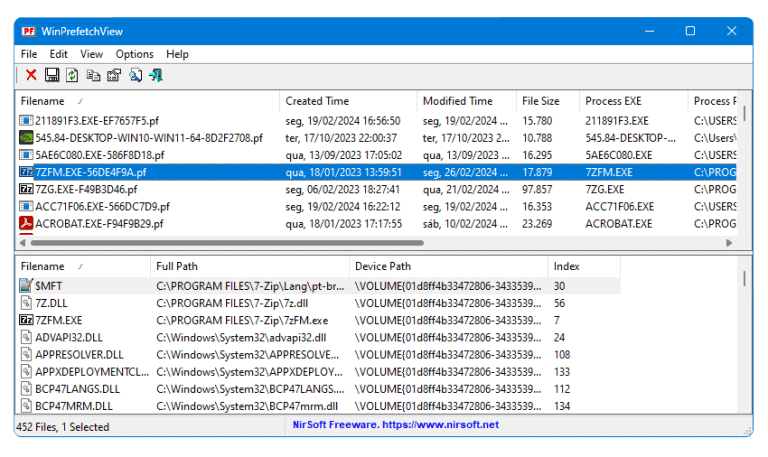Sort upper list by File Size column
768x457 pixels.
point(540,101)
